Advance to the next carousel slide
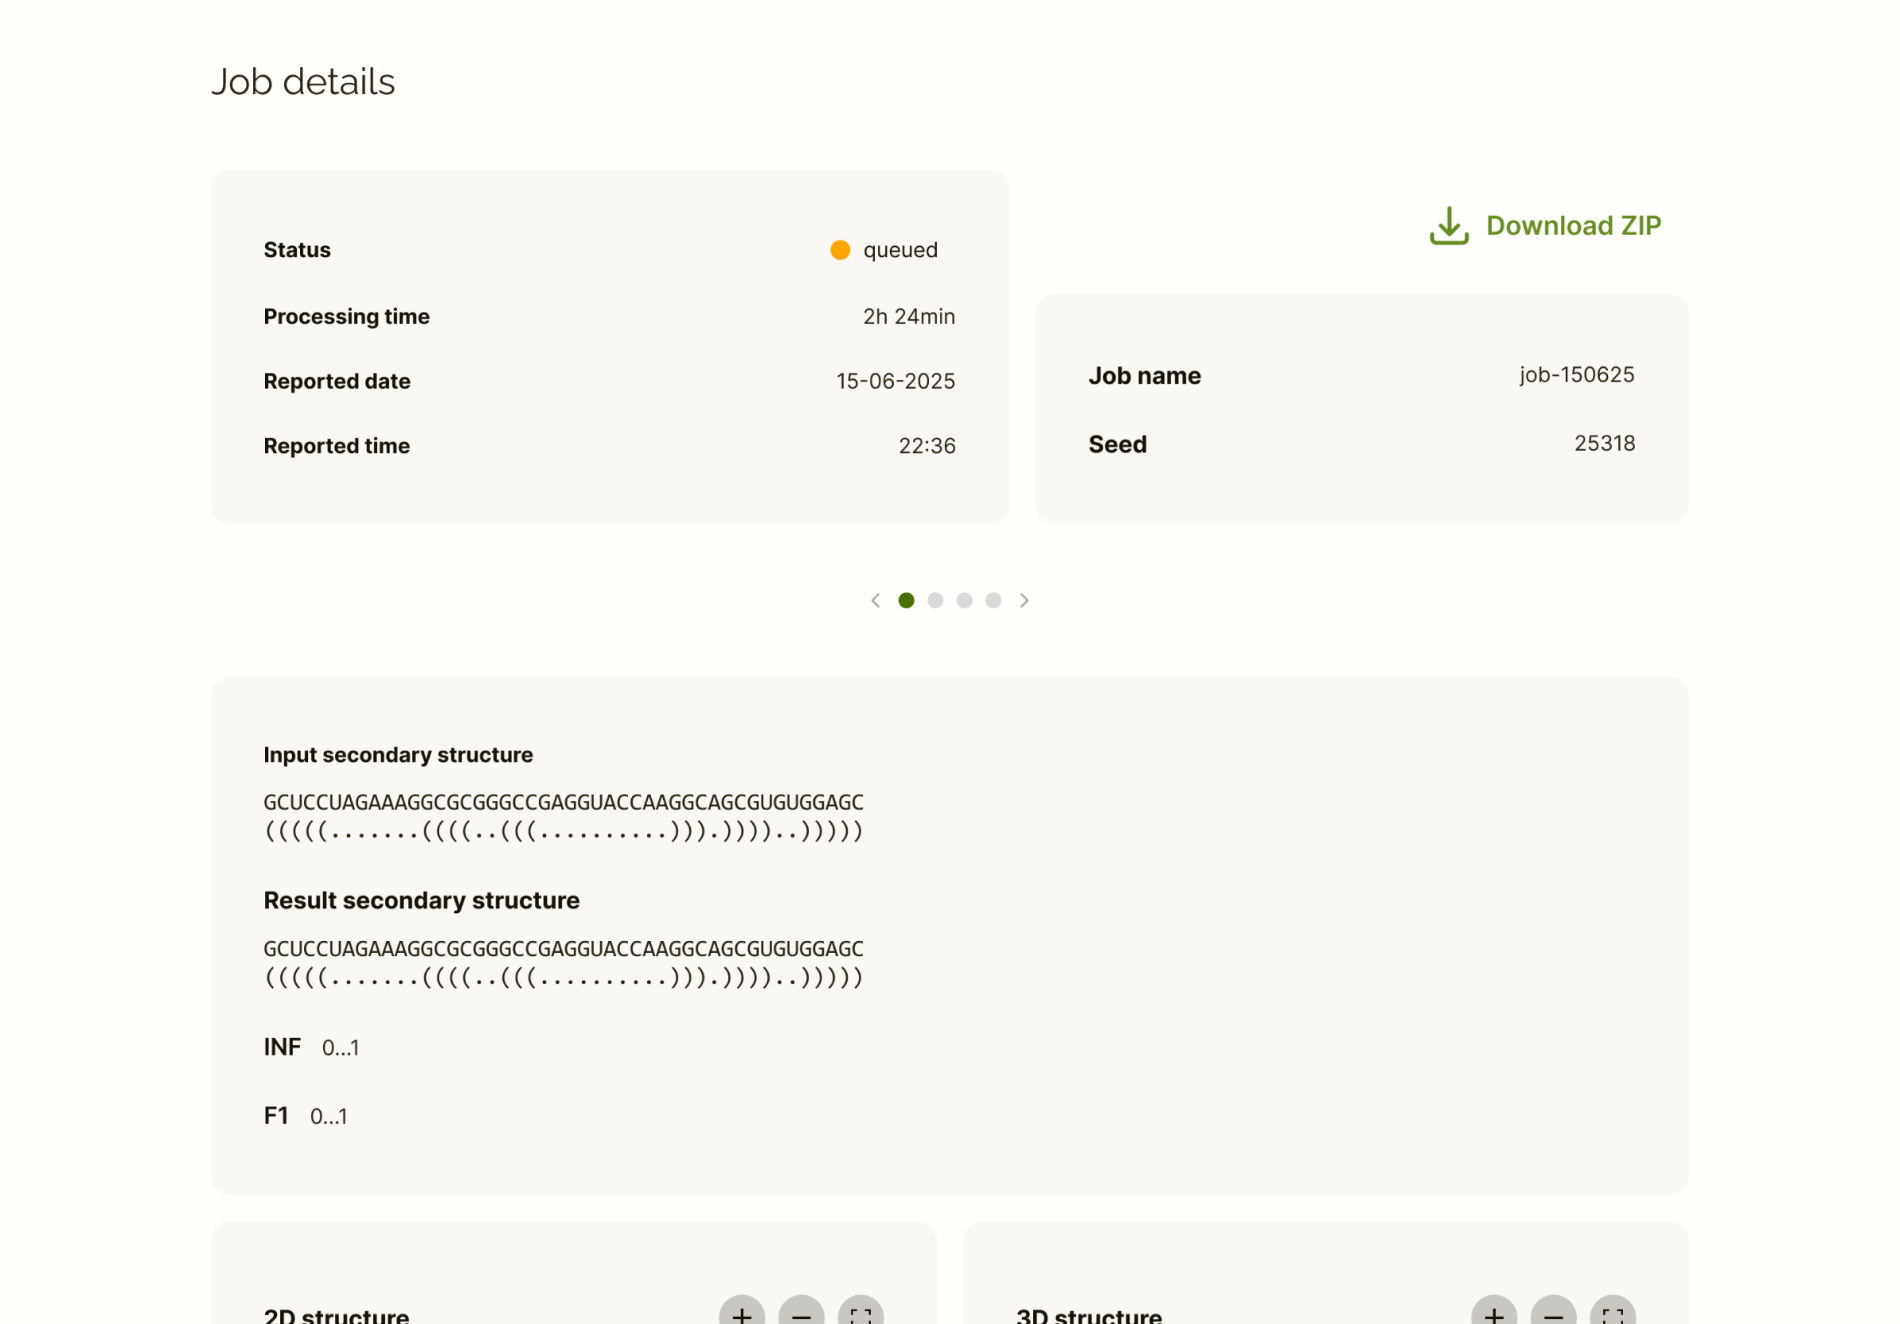This screenshot has width=1900, height=1324. pos(1024,600)
